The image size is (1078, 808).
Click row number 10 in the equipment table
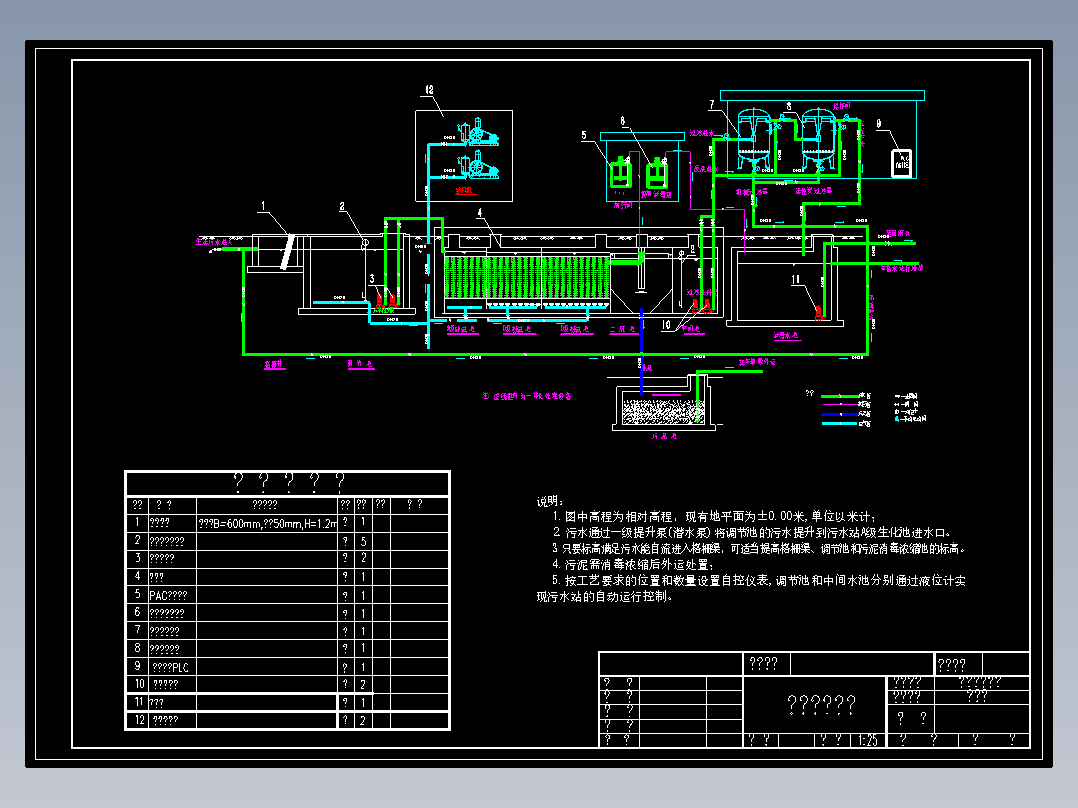pyautogui.click(x=140, y=684)
